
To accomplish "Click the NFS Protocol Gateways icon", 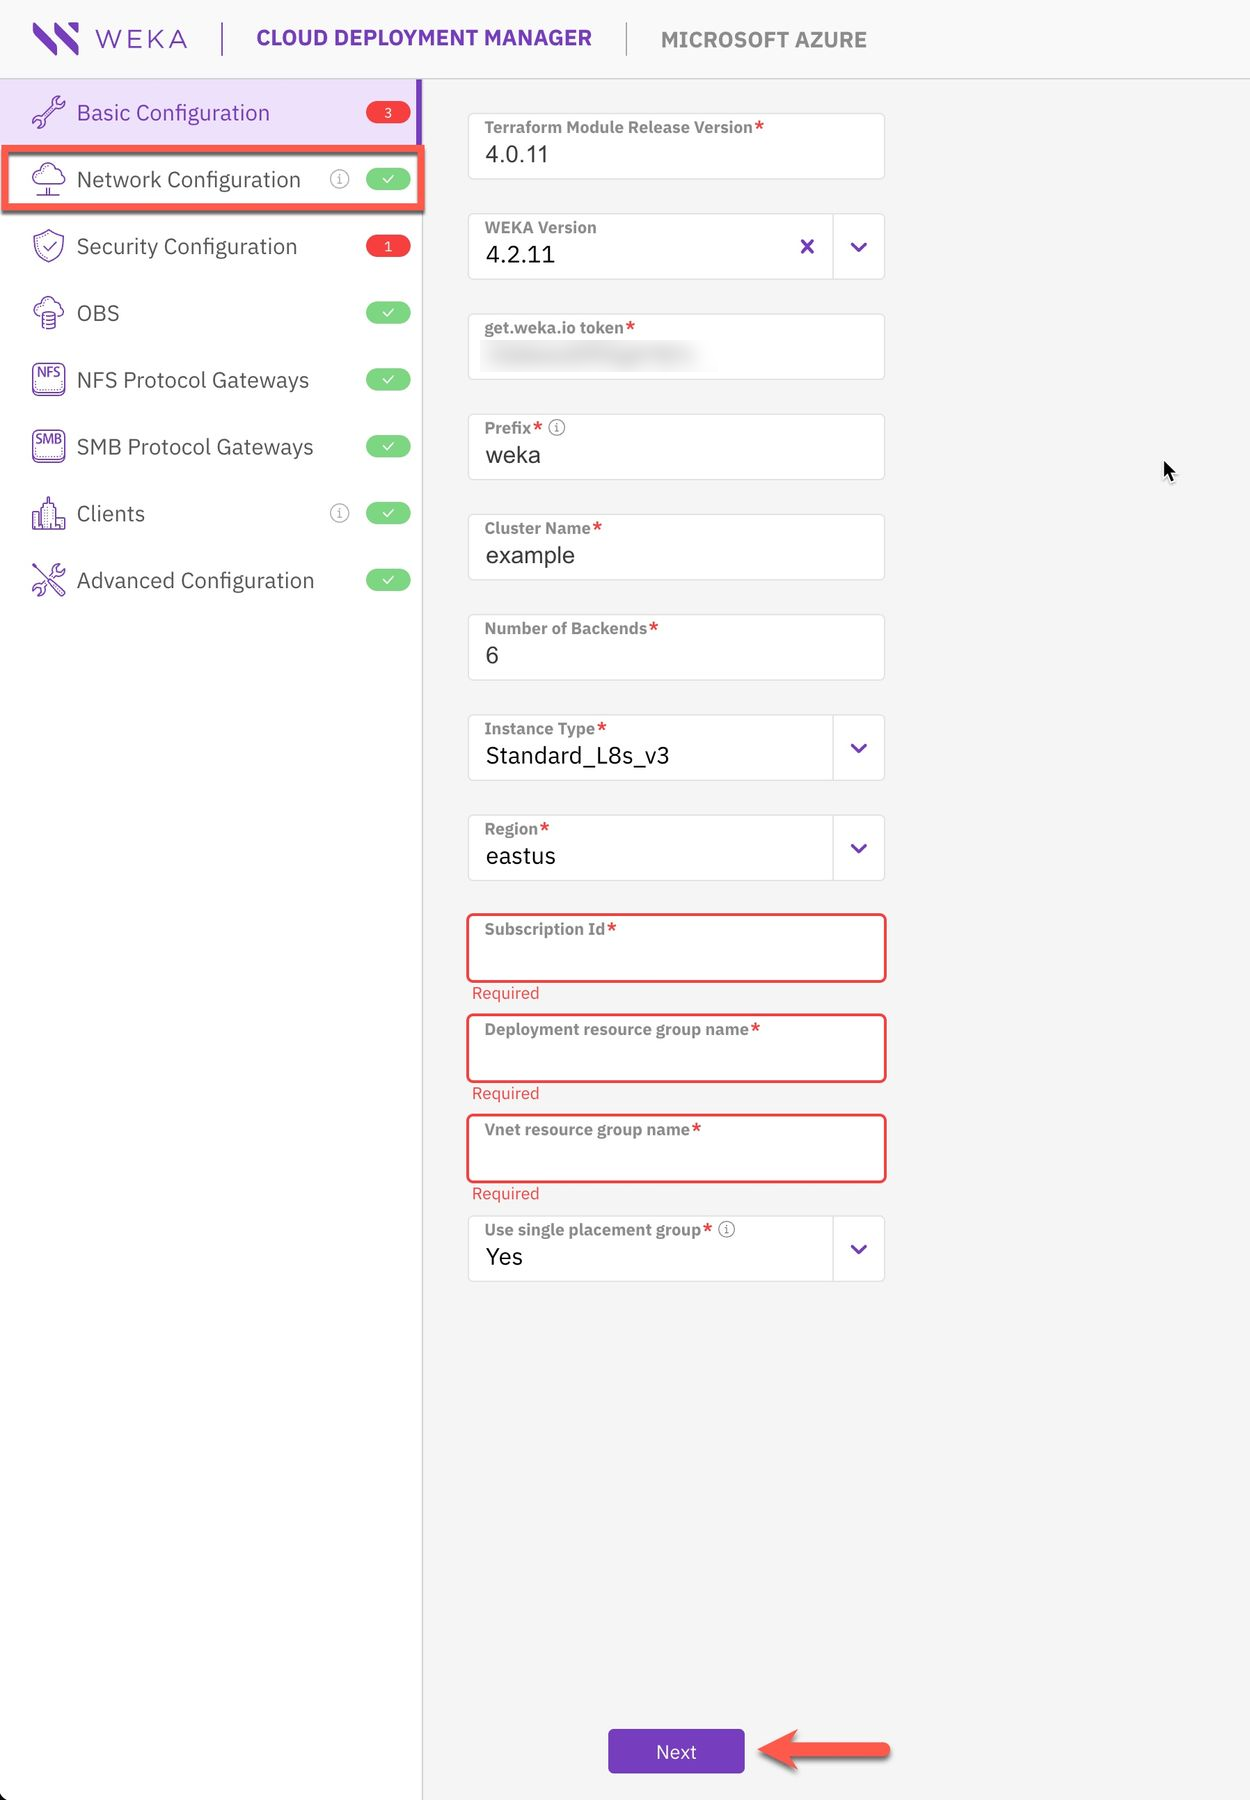I will pyautogui.click(x=48, y=380).
